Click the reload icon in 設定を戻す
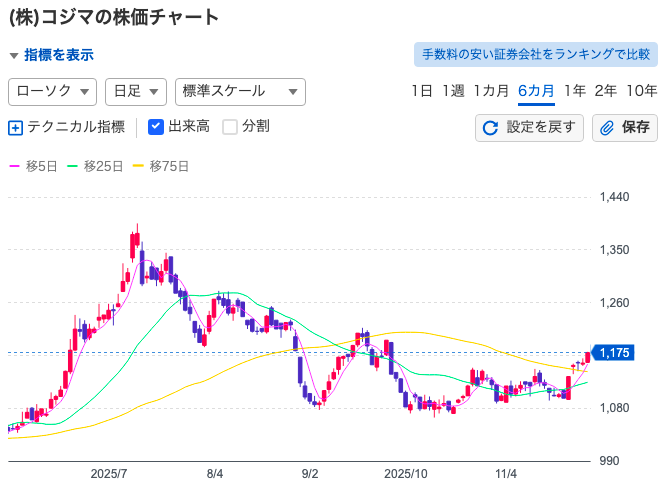The width and height of the screenshot is (669, 490). [x=490, y=128]
